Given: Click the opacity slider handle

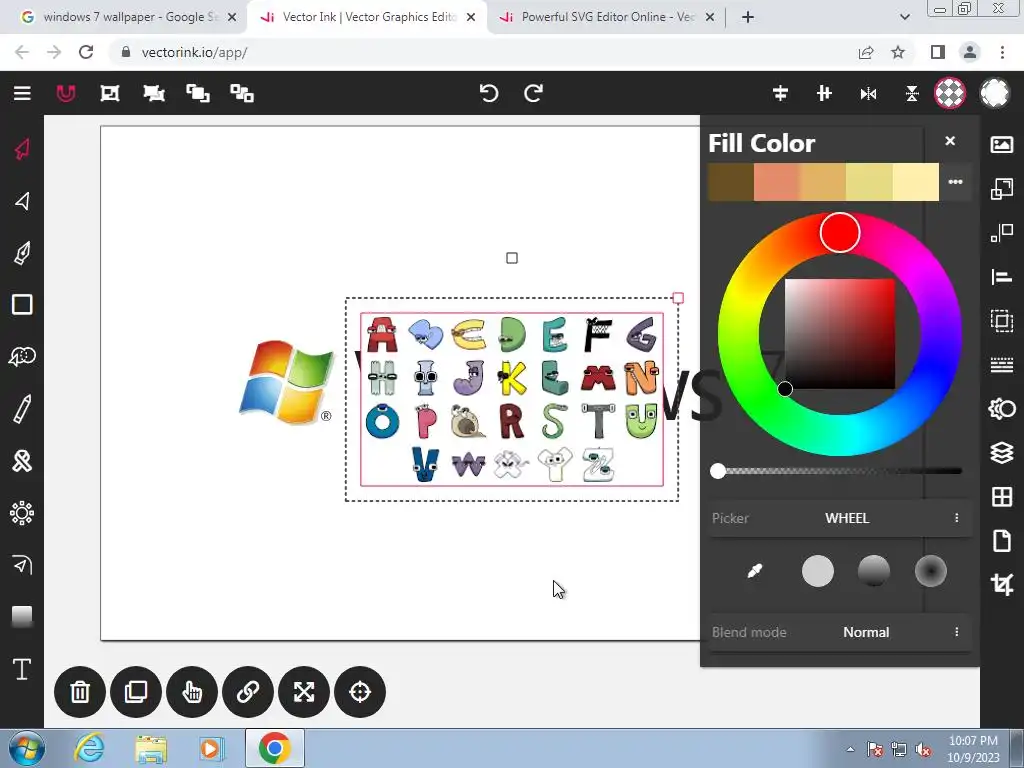Looking at the screenshot, I should click(x=718, y=471).
